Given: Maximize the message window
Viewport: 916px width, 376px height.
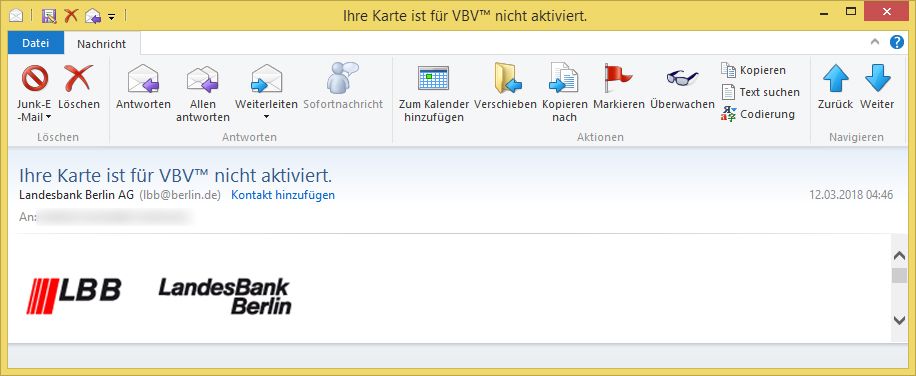Looking at the screenshot, I should pos(851,12).
